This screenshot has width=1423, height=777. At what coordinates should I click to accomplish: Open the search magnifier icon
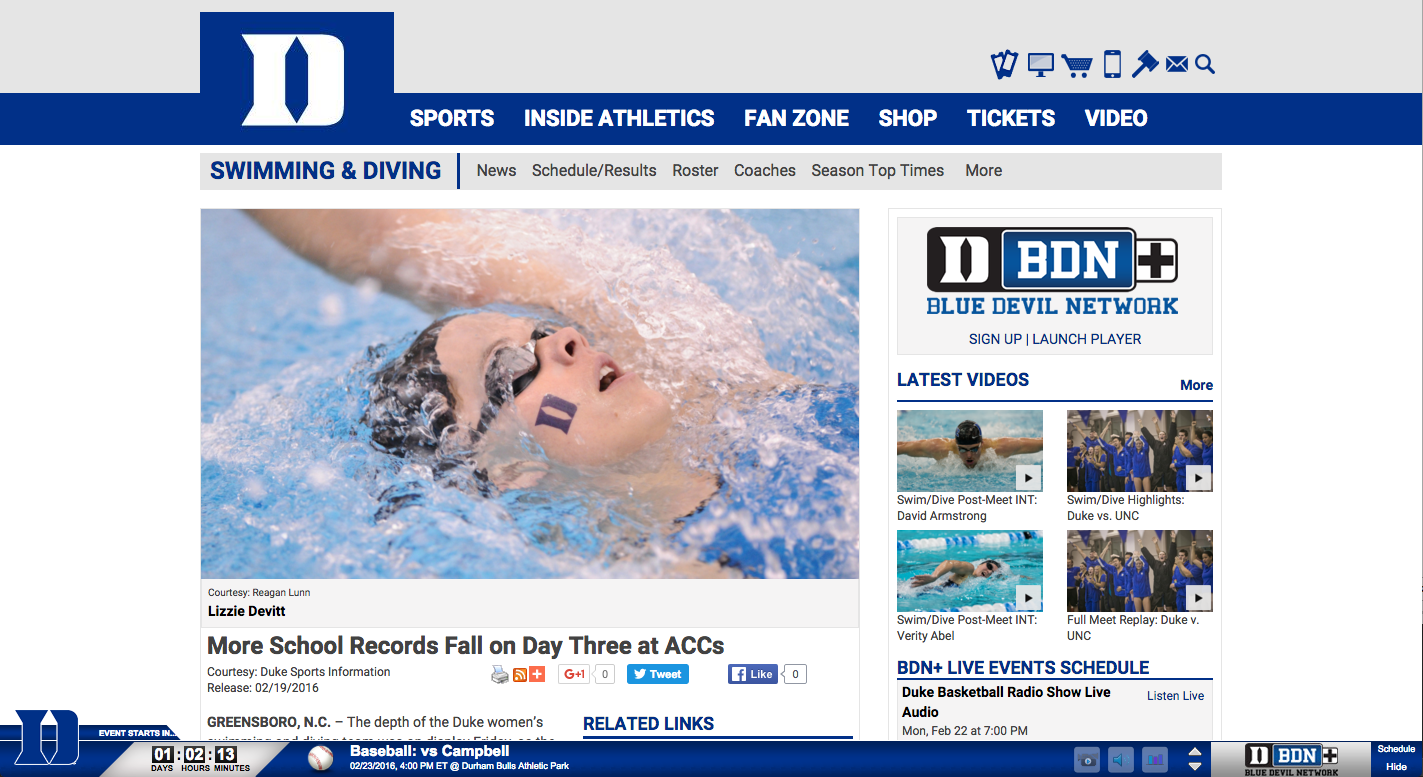point(1205,65)
